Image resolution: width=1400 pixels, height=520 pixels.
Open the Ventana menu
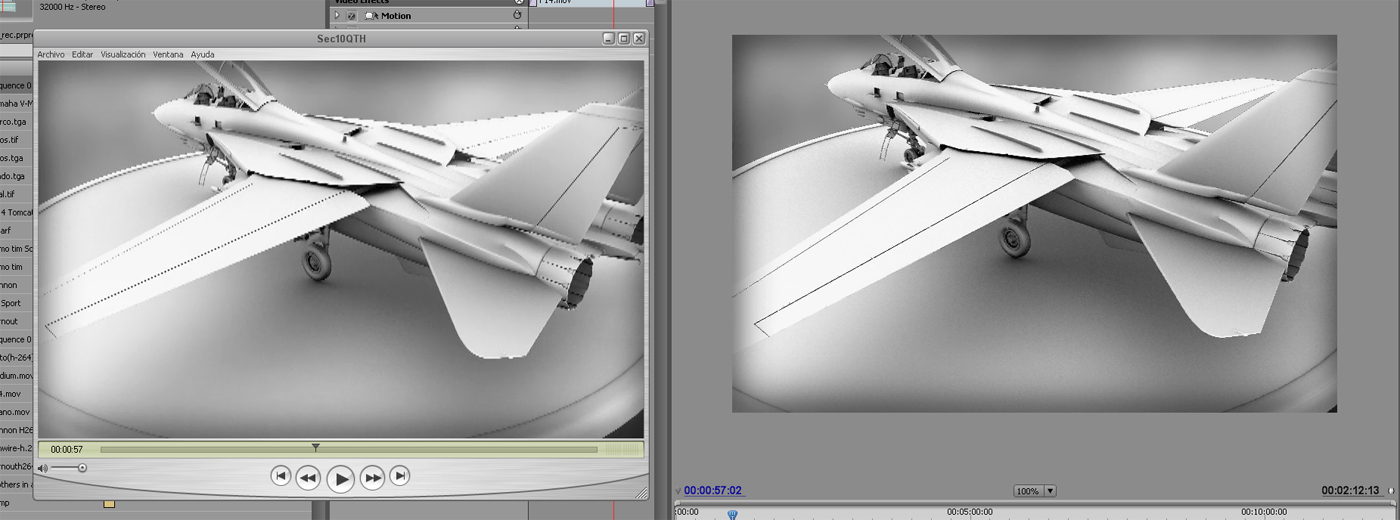click(168, 54)
